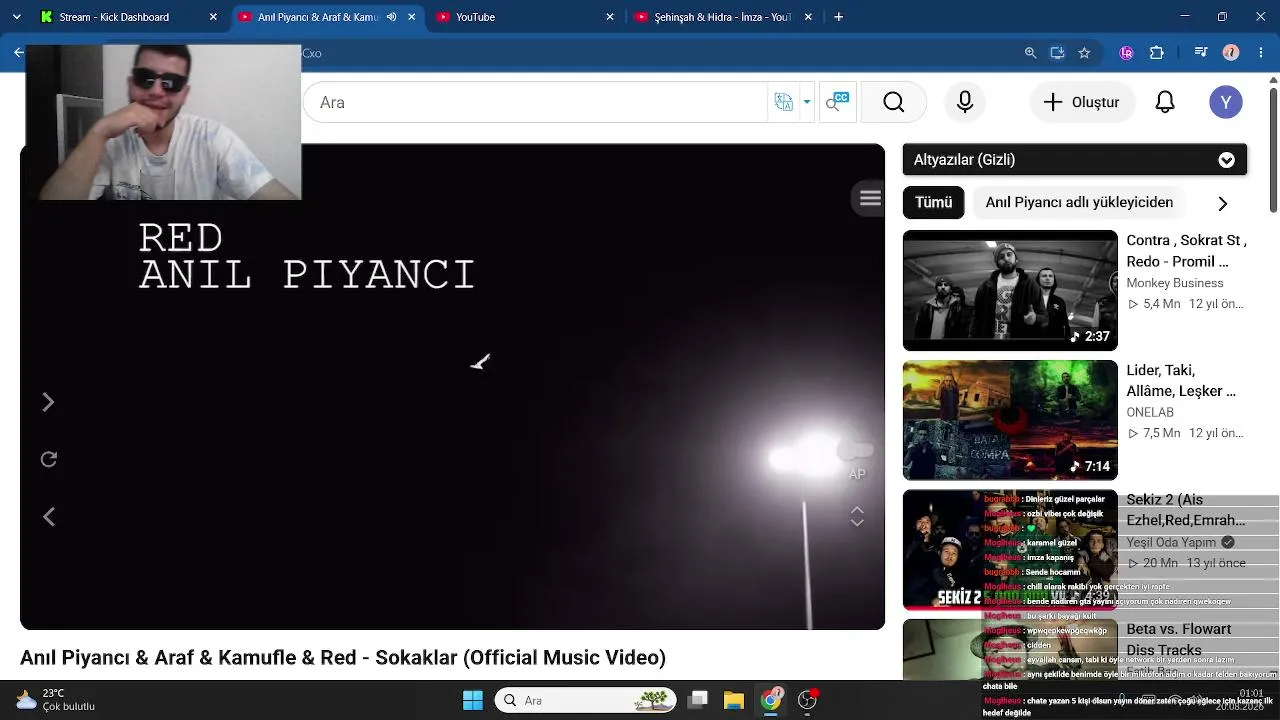
Task: Open the Contra, Sokrat St, Redo video thumbnail
Action: [1010, 290]
